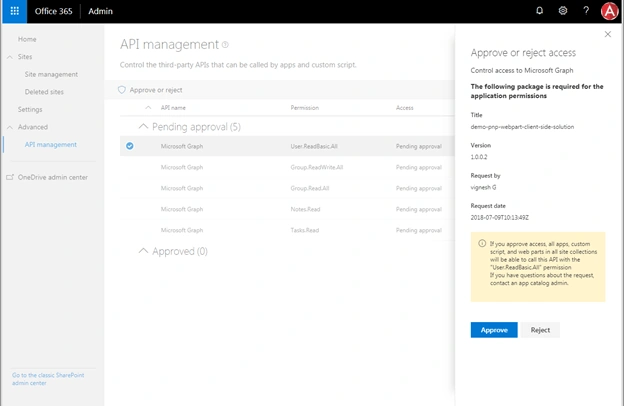Click the Office 365 header text

point(53,11)
